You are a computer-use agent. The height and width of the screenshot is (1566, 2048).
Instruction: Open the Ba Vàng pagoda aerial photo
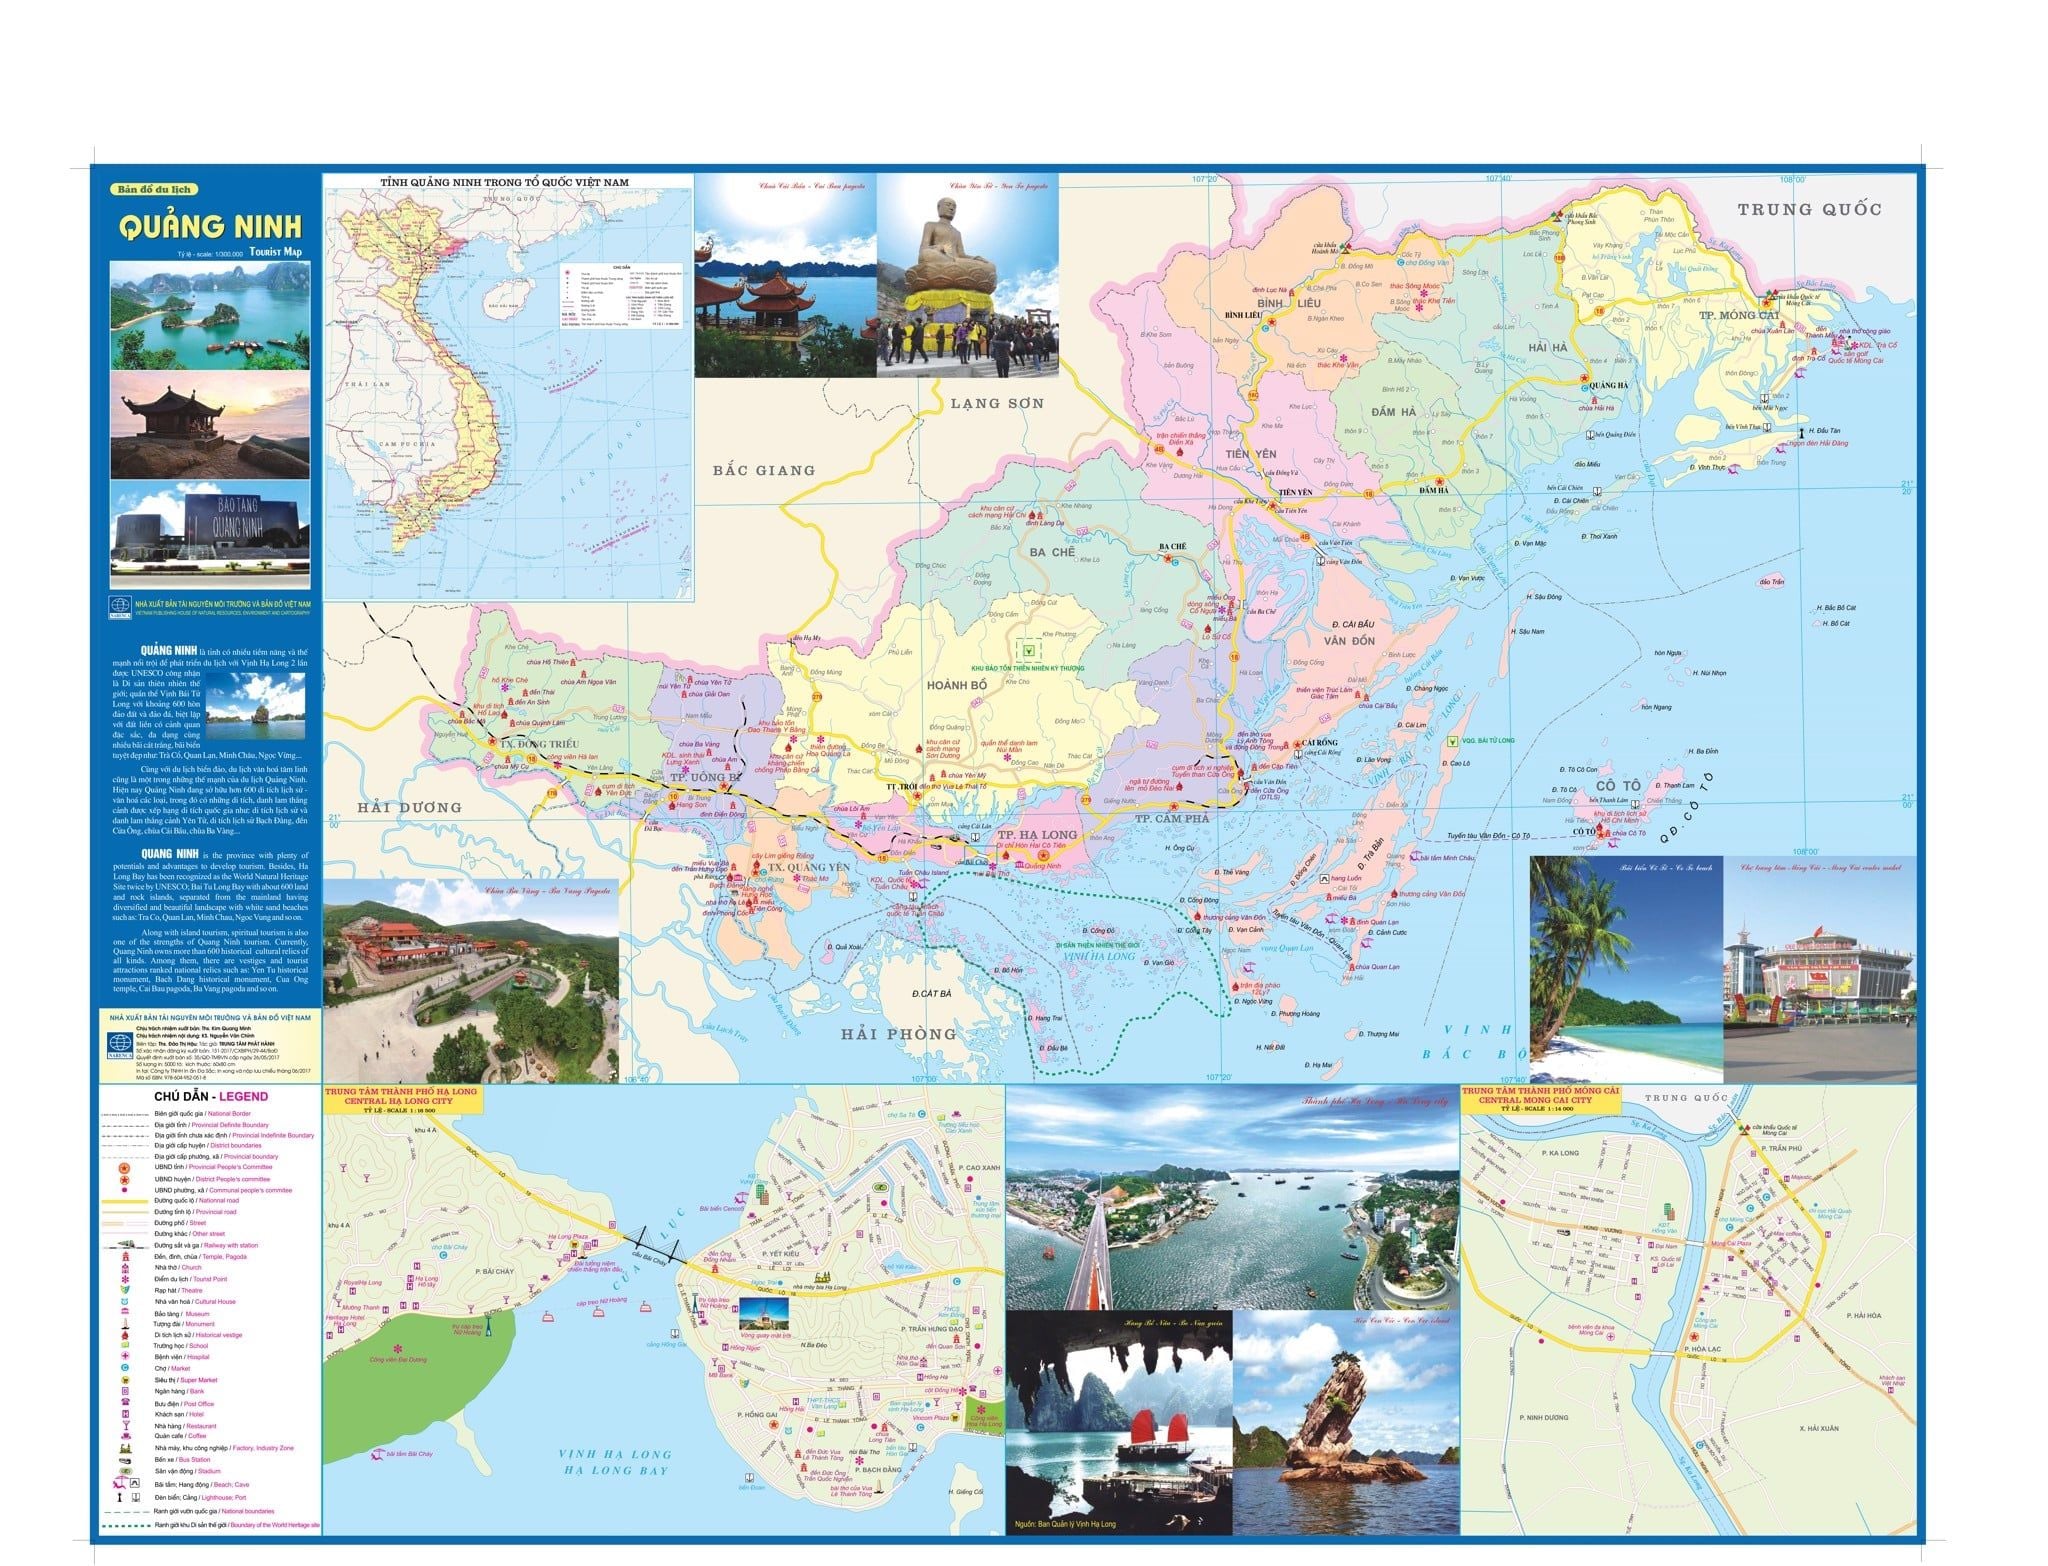click(470, 980)
